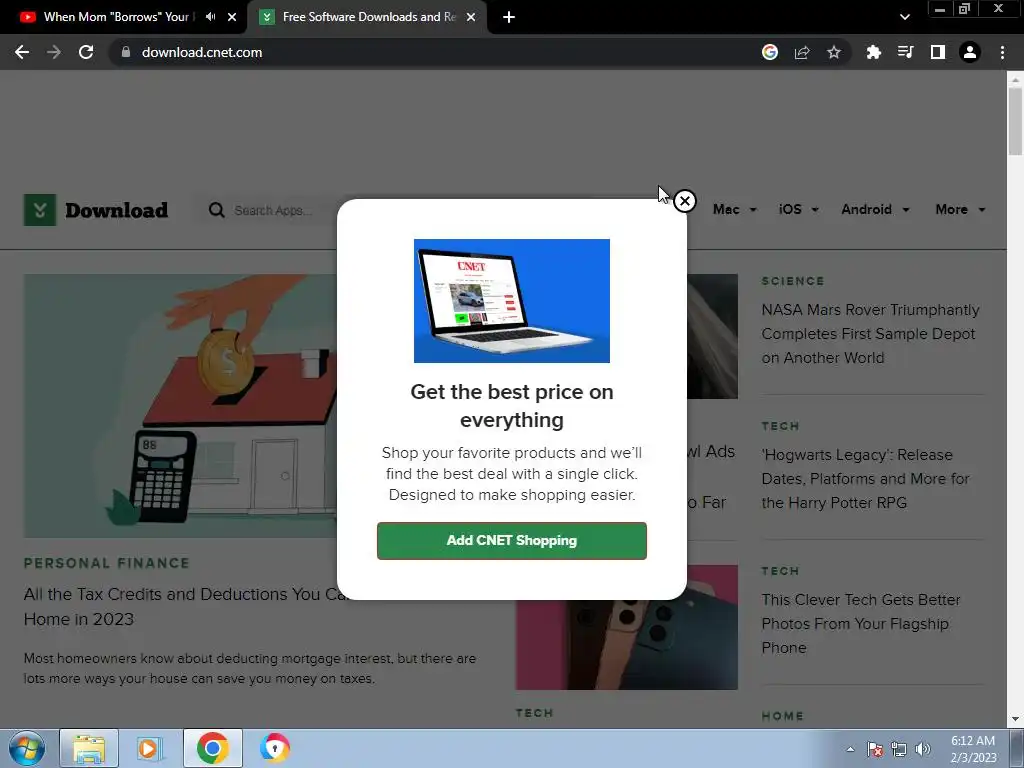Viewport: 1024px width, 768px height.
Task: Click the search magnifier icon
Action: [216, 210]
